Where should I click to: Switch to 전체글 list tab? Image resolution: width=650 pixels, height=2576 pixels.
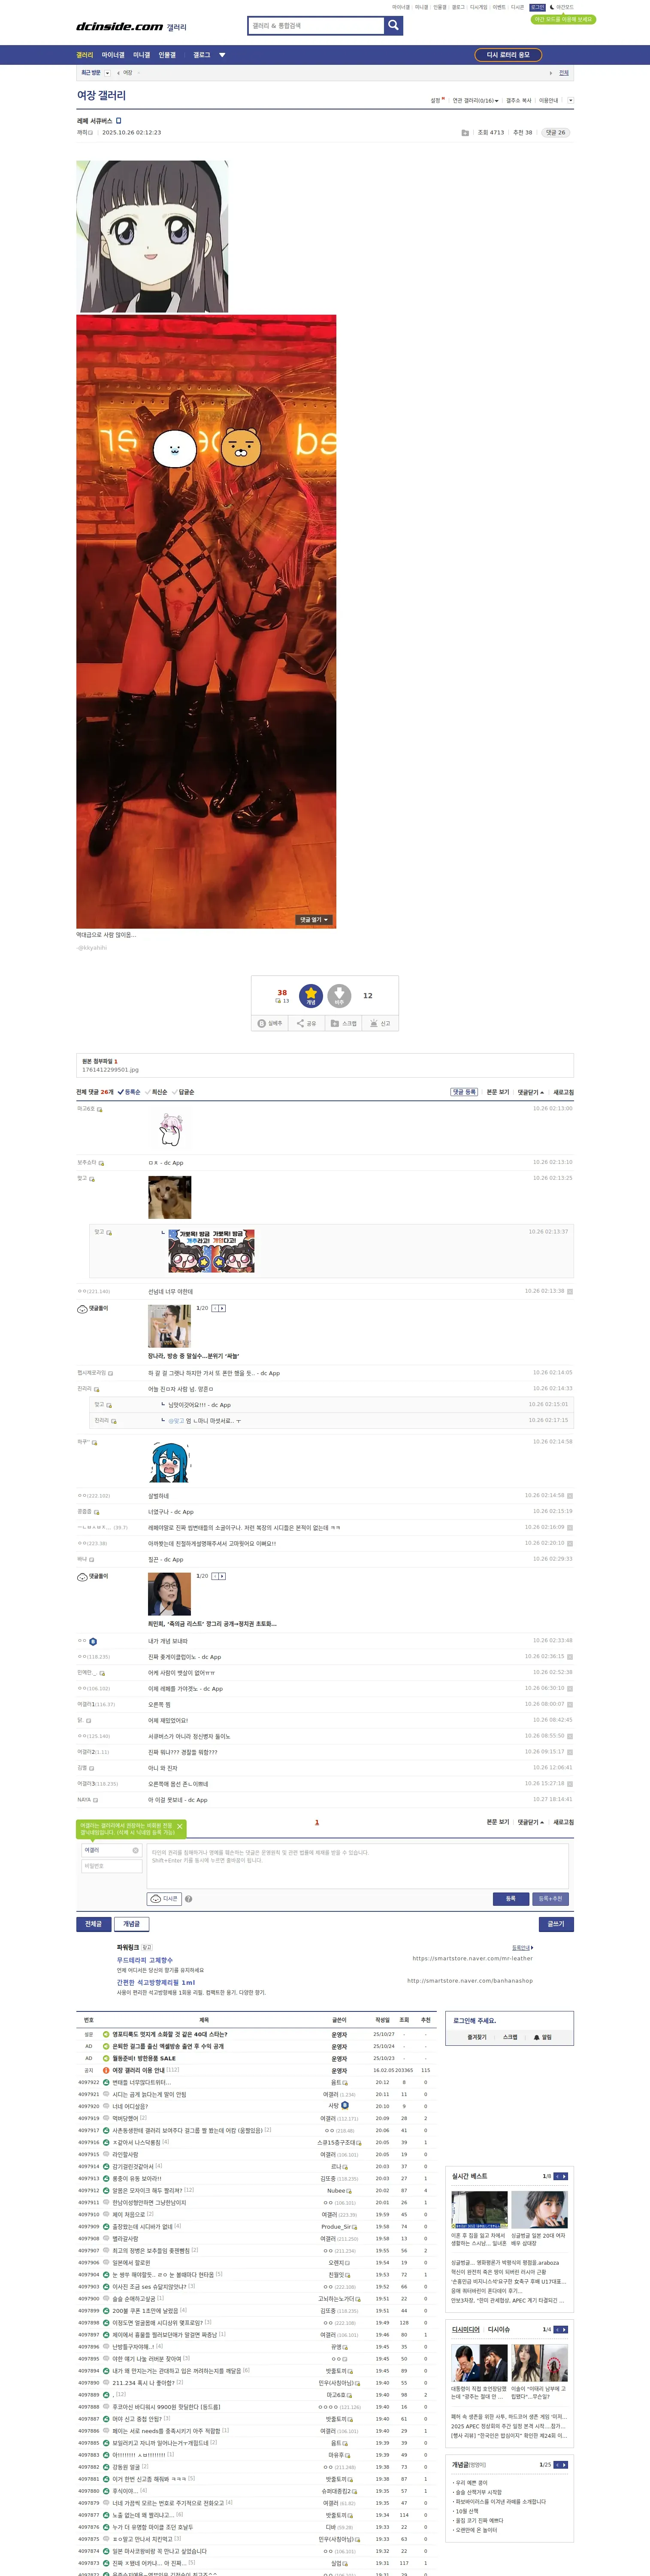[93, 1923]
